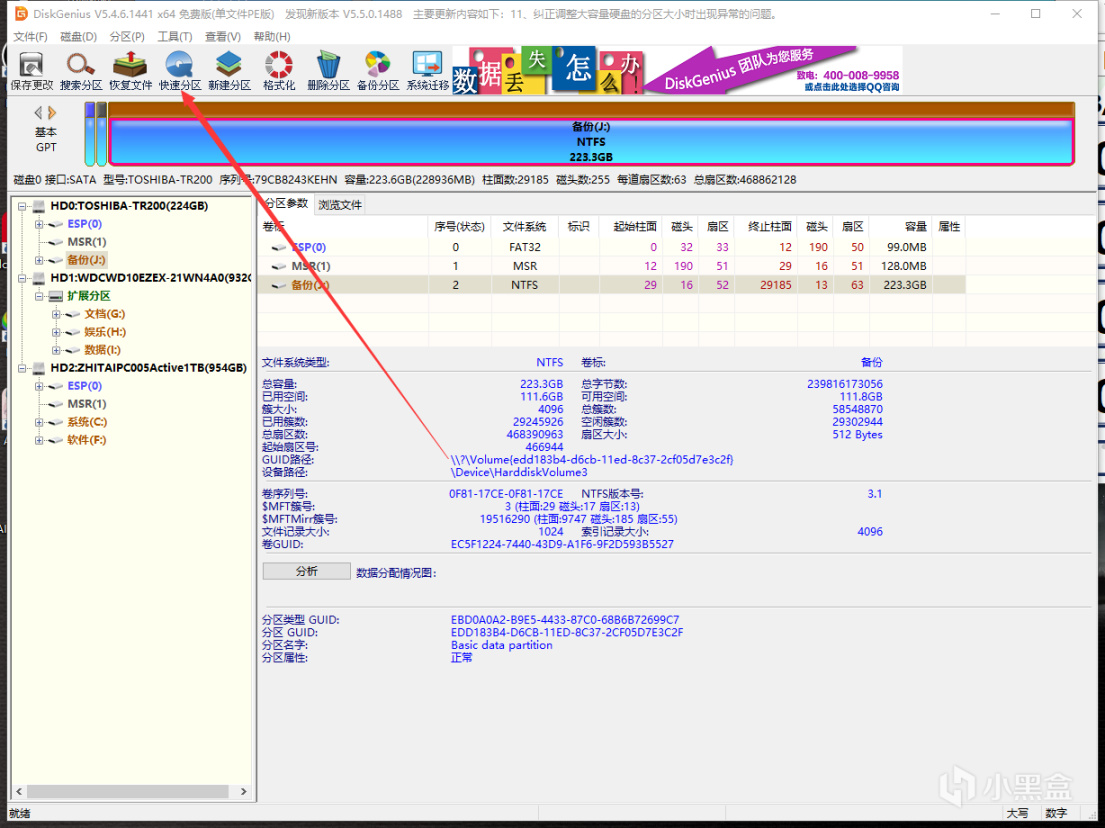This screenshot has width=1105, height=828.
Task: Select HD0:TOSHIBA-TR200(224GB) in the tree
Action: pyautogui.click(x=129, y=206)
